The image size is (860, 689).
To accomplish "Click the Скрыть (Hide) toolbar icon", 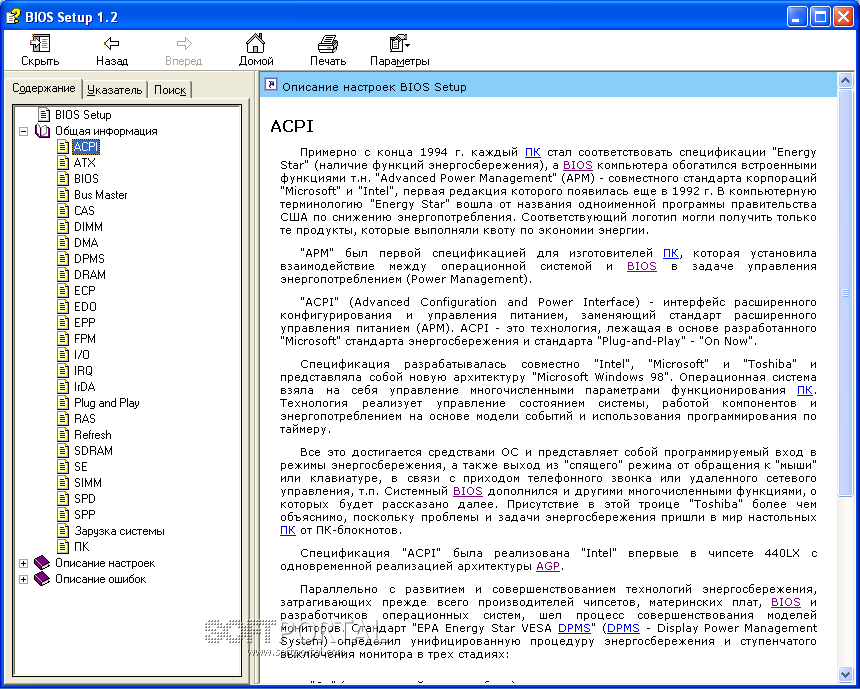I will click(x=40, y=43).
